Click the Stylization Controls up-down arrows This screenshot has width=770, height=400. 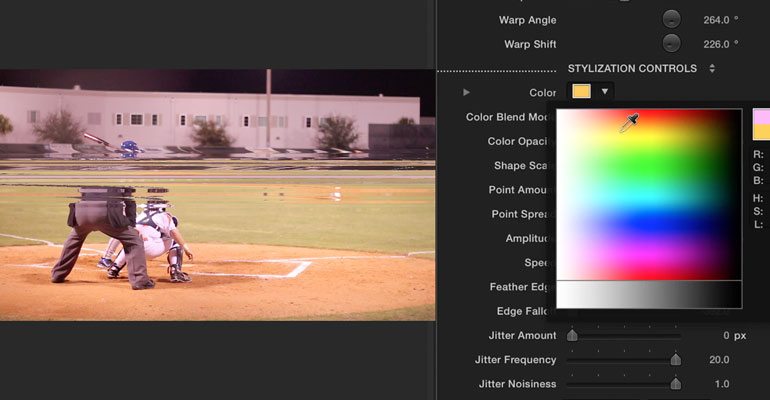click(x=712, y=69)
